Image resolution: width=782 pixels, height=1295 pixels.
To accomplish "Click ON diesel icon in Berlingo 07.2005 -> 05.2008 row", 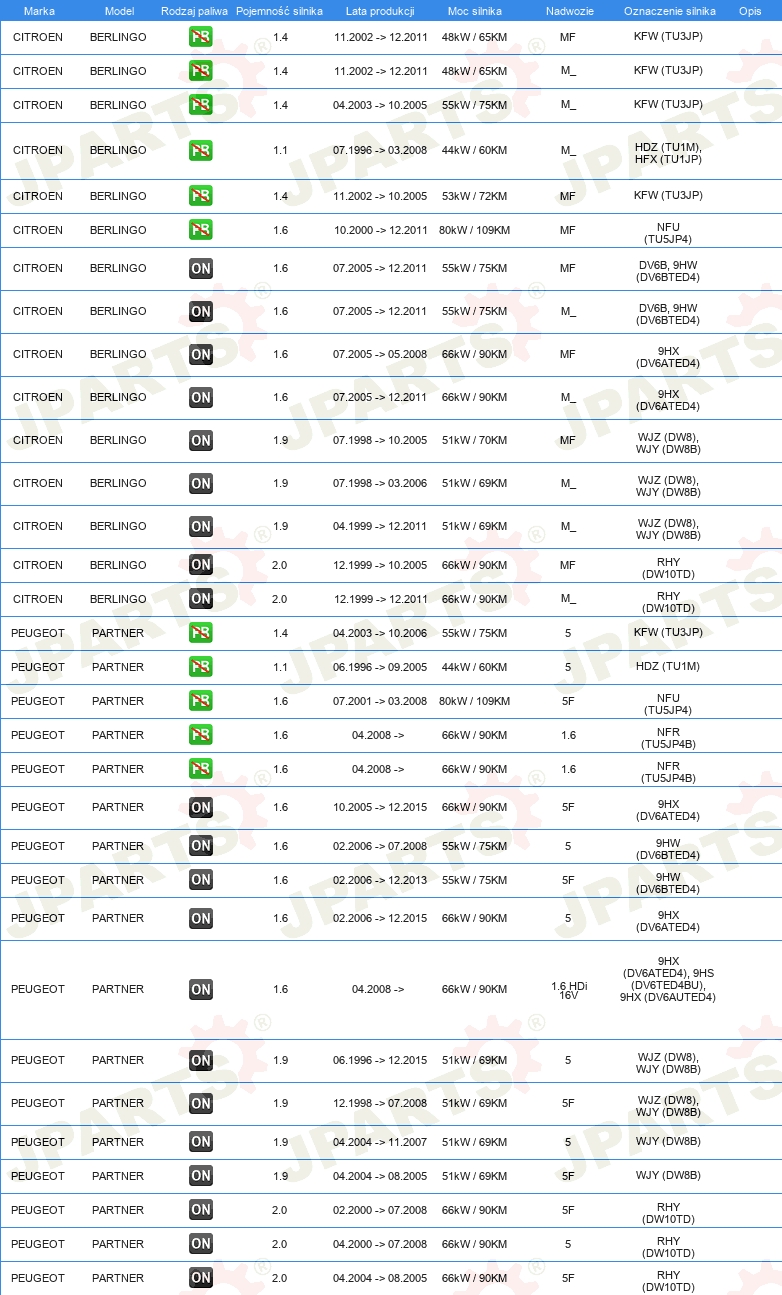I will [x=201, y=354].
